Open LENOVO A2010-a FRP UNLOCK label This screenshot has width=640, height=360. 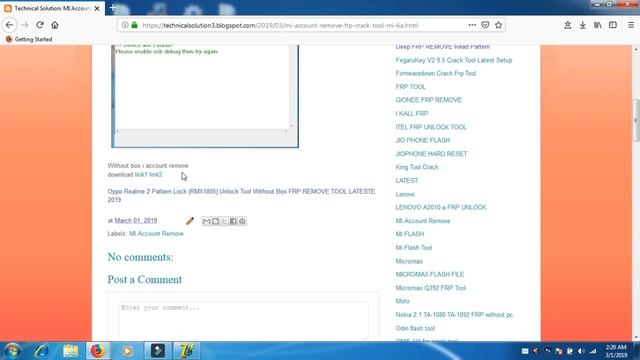[441, 207]
